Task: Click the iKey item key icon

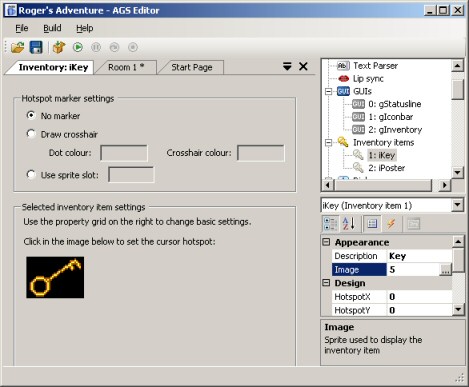Action: 358,155
